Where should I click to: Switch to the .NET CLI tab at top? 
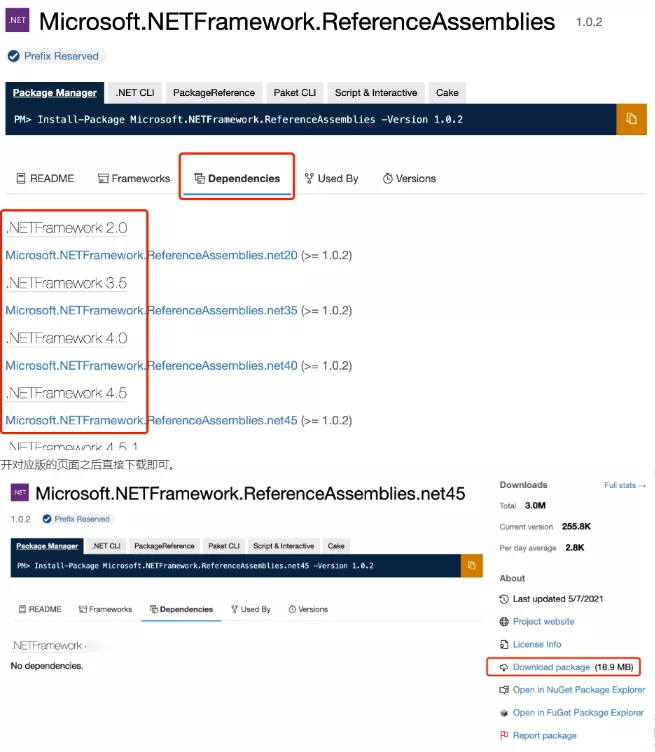pos(135,93)
